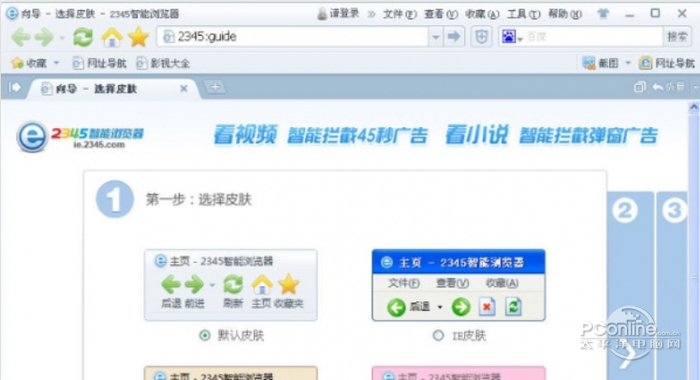Click the Baidu search input box
The width and height of the screenshot is (700, 380).
[593, 37]
